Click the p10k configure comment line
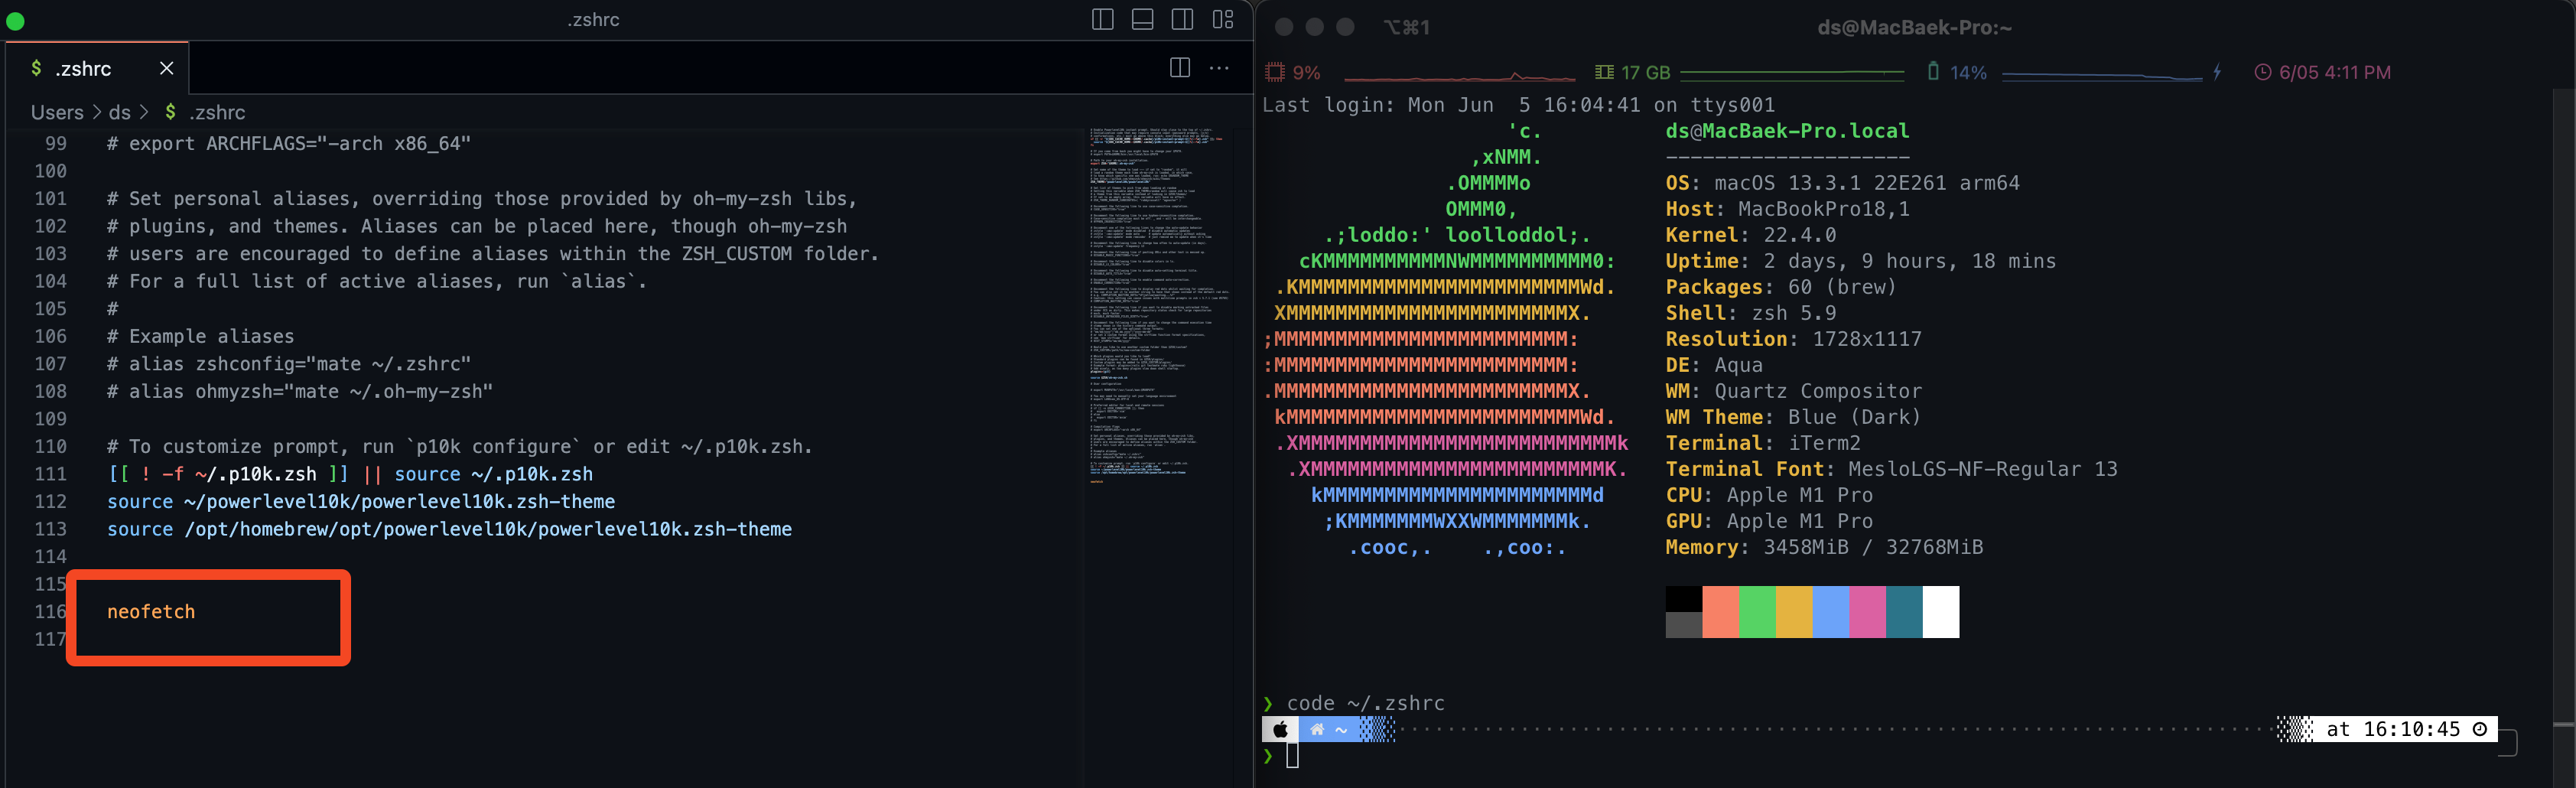2576x788 pixels. click(x=460, y=447)
